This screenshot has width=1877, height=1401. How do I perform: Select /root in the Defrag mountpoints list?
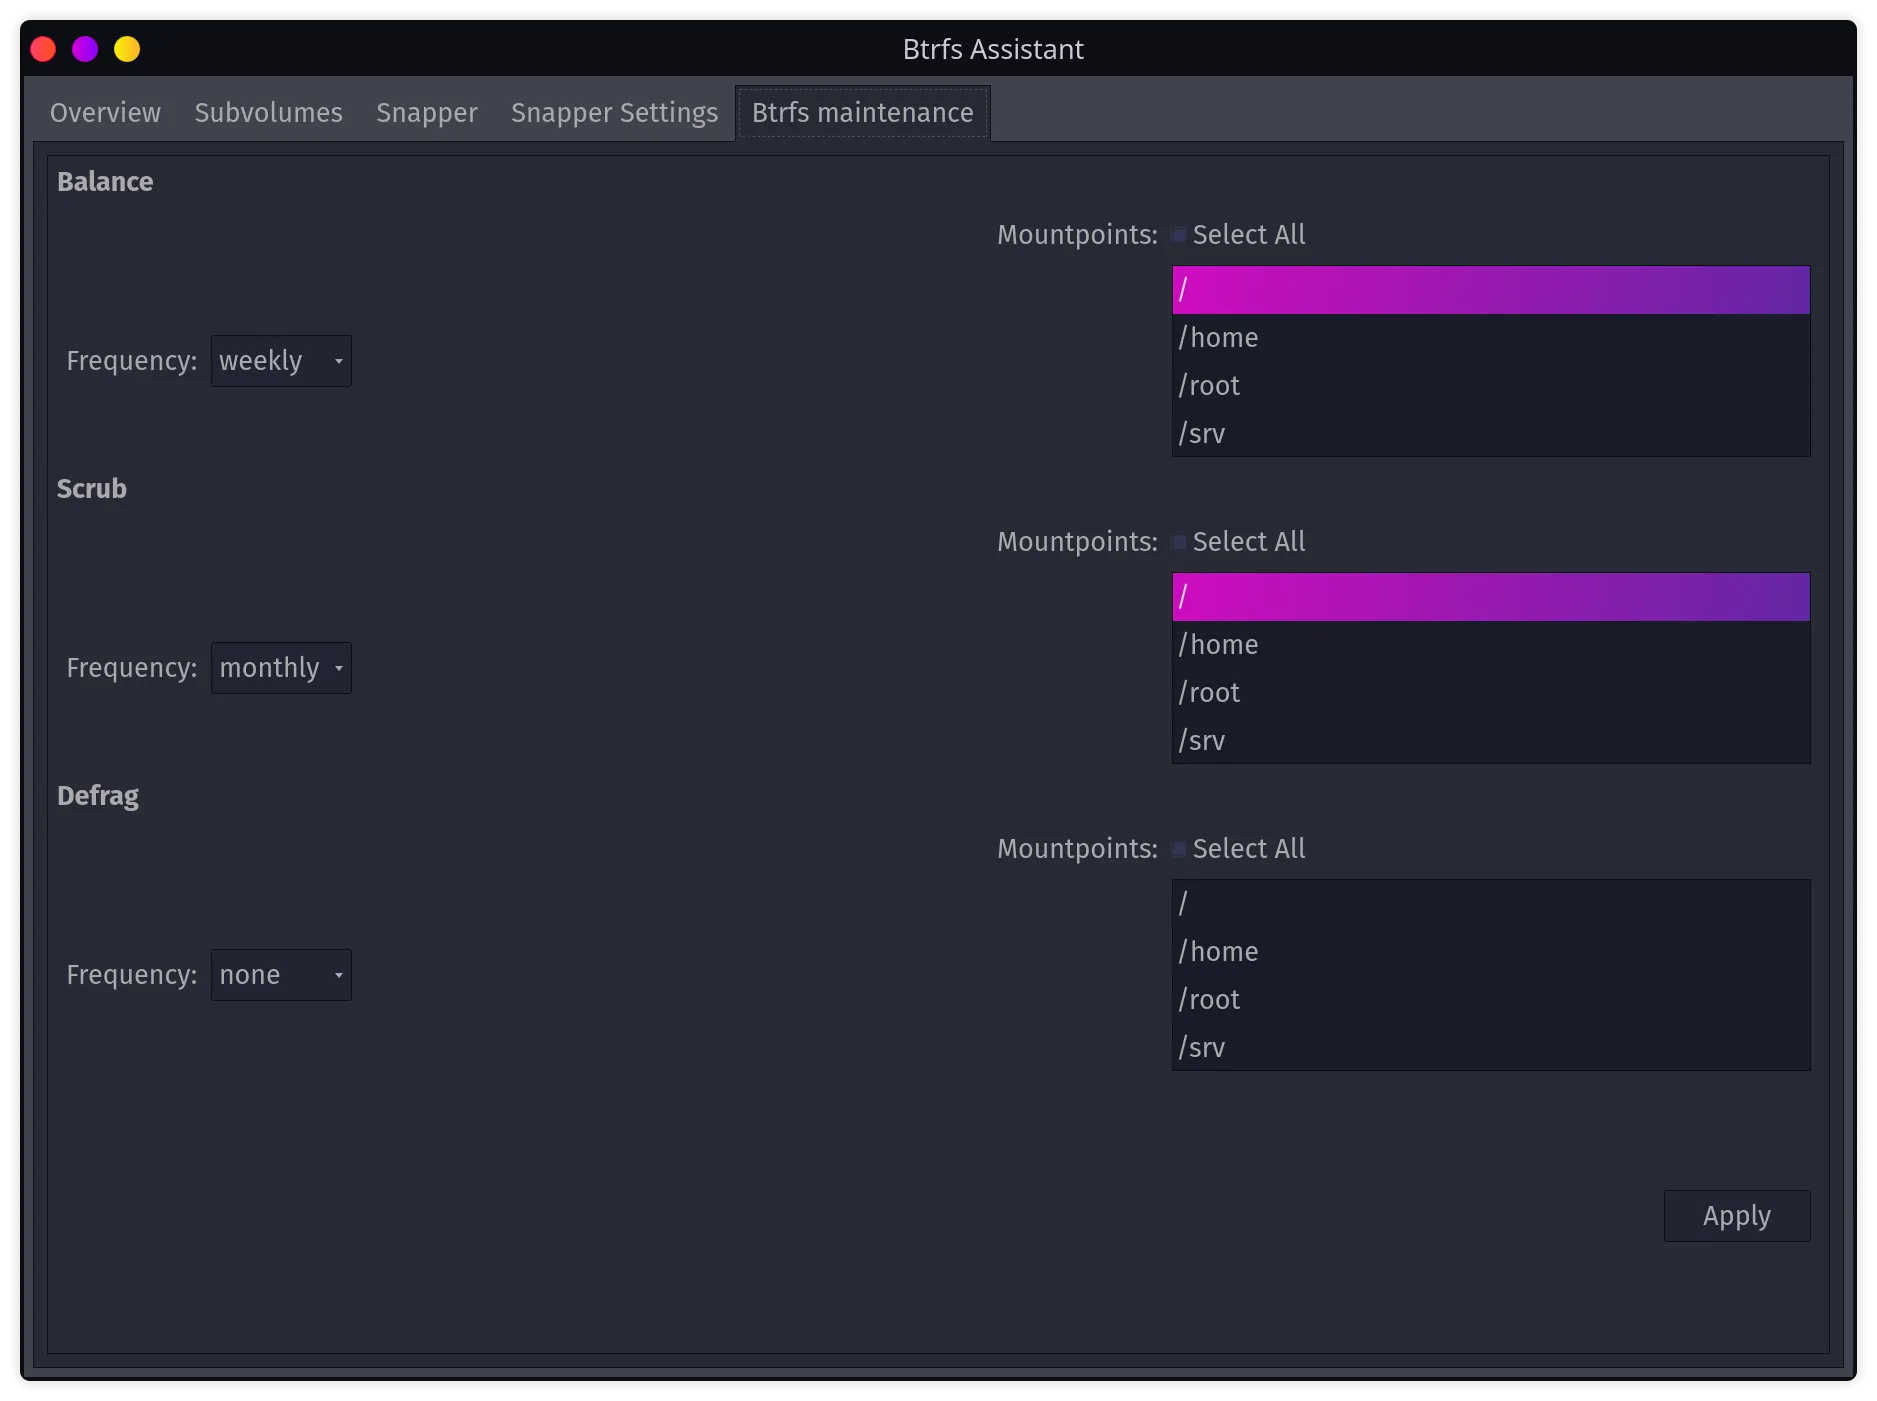[1491, 1000]
